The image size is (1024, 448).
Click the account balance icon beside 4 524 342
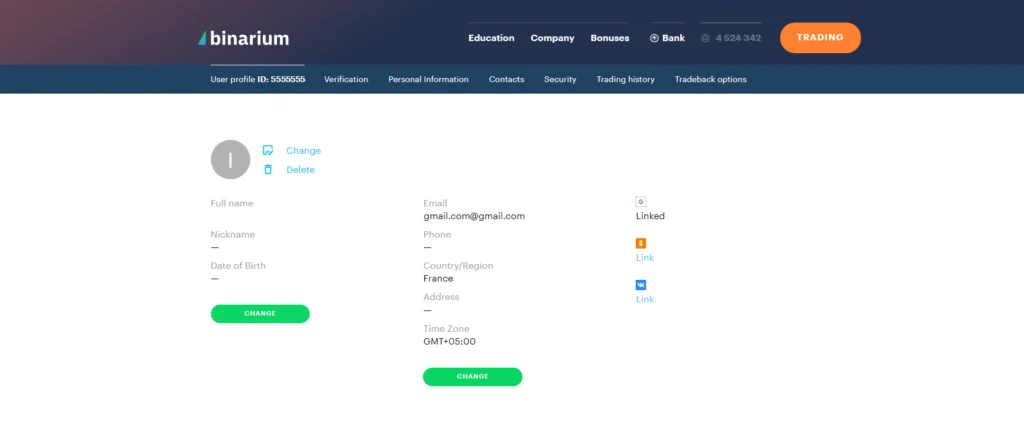click(706, 38)
